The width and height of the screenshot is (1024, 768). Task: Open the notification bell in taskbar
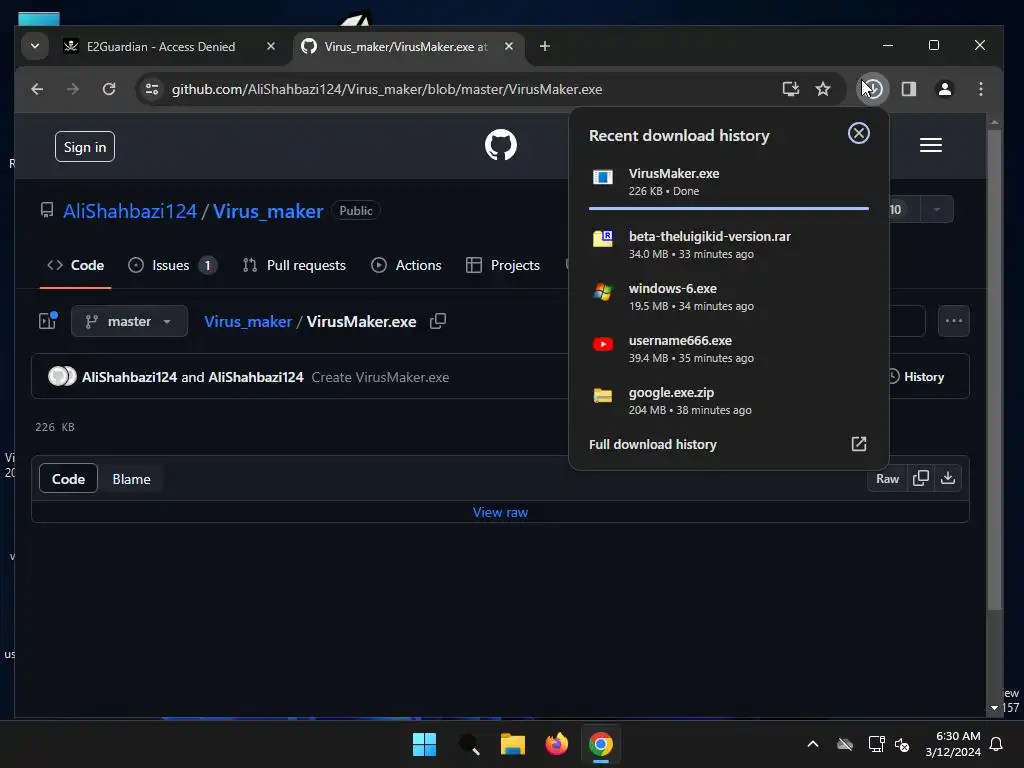[997, 744]
